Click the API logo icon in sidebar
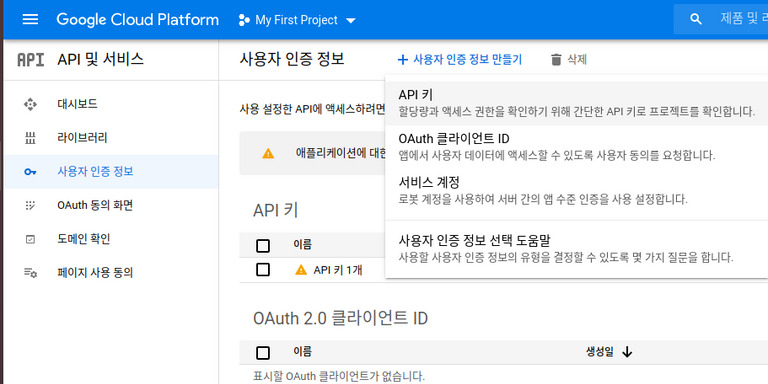 [30, 60]
